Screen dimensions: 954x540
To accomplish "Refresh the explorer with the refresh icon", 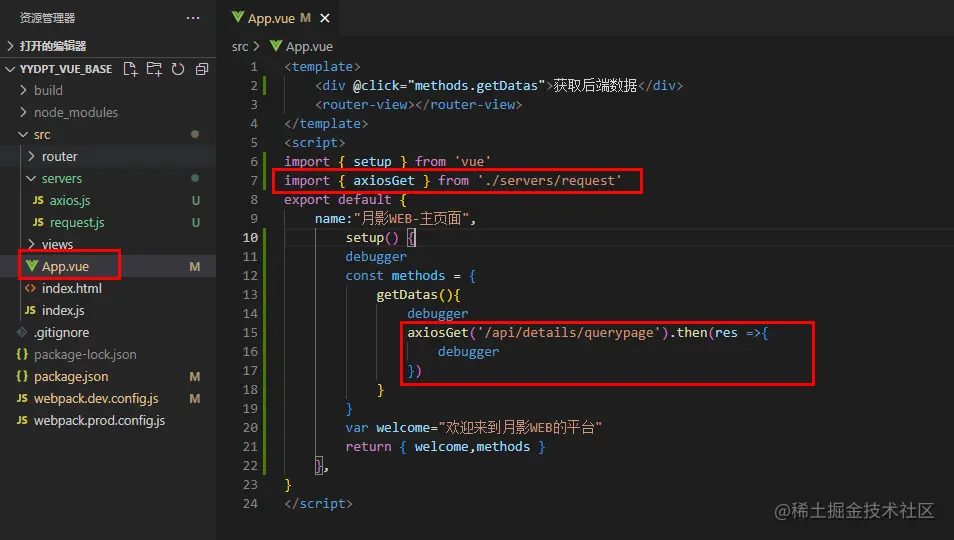I will (178, 69).
